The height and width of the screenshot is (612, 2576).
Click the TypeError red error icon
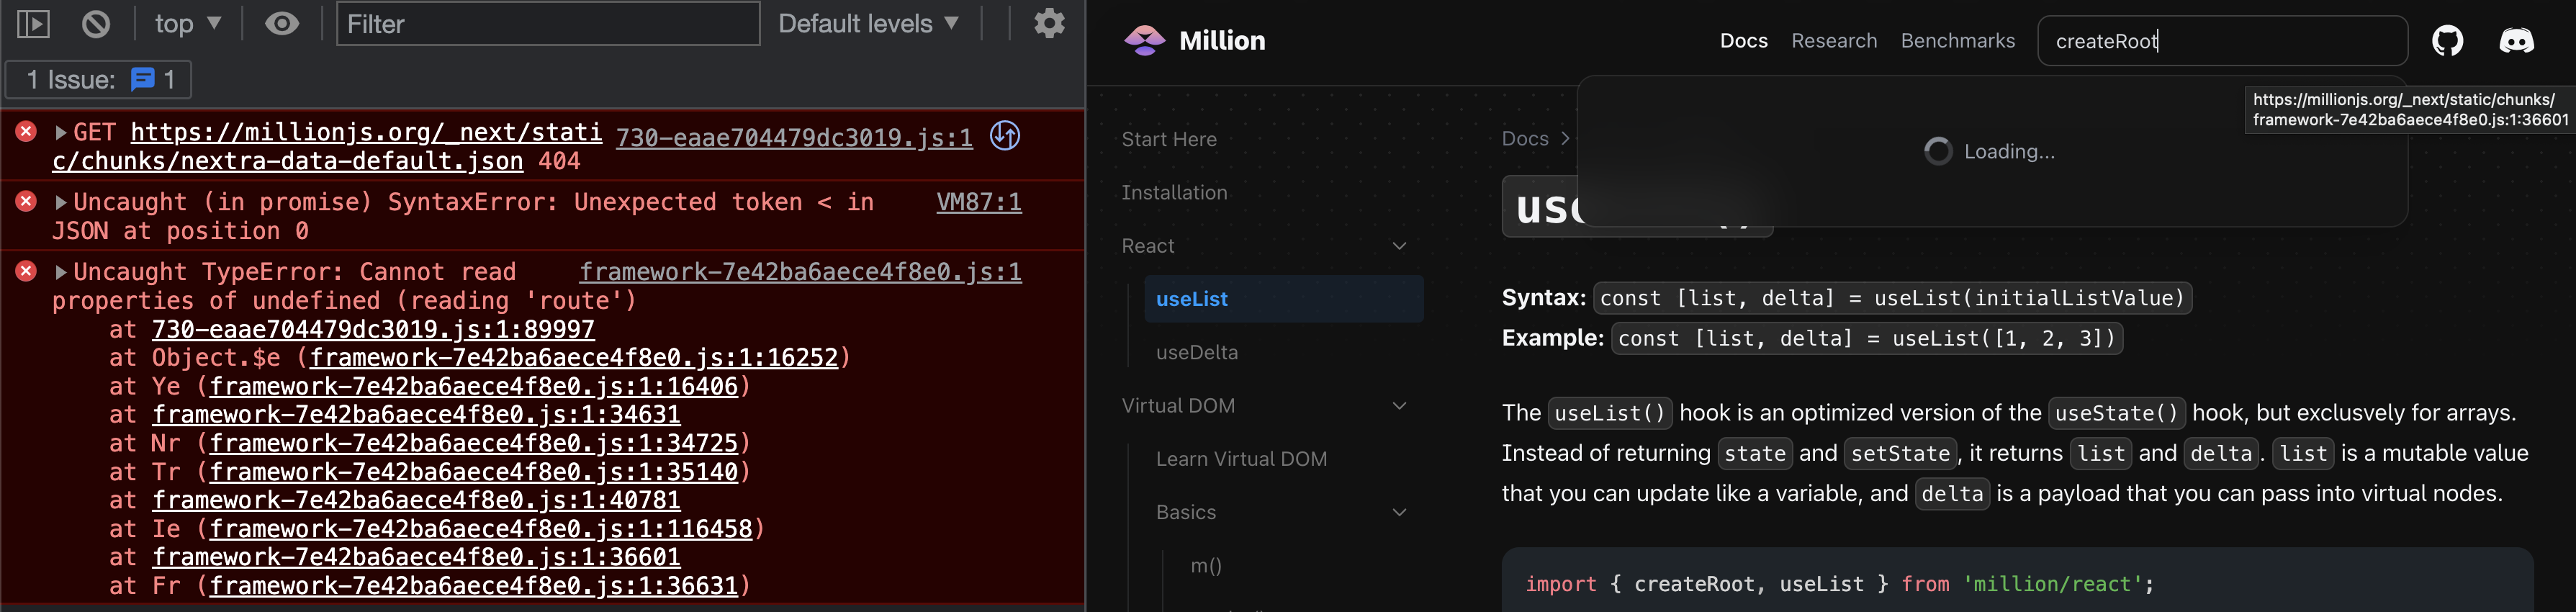click(27, 271)
